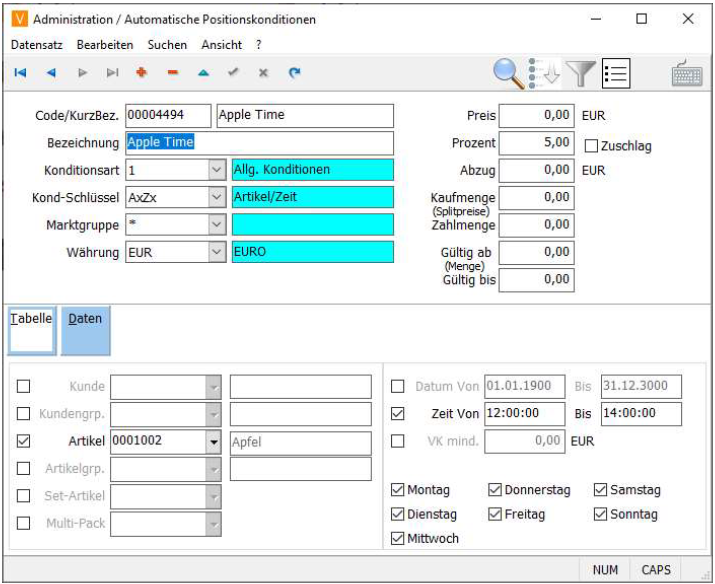
Task: Enable the Zuschlag checkbox
Action: 591,146
